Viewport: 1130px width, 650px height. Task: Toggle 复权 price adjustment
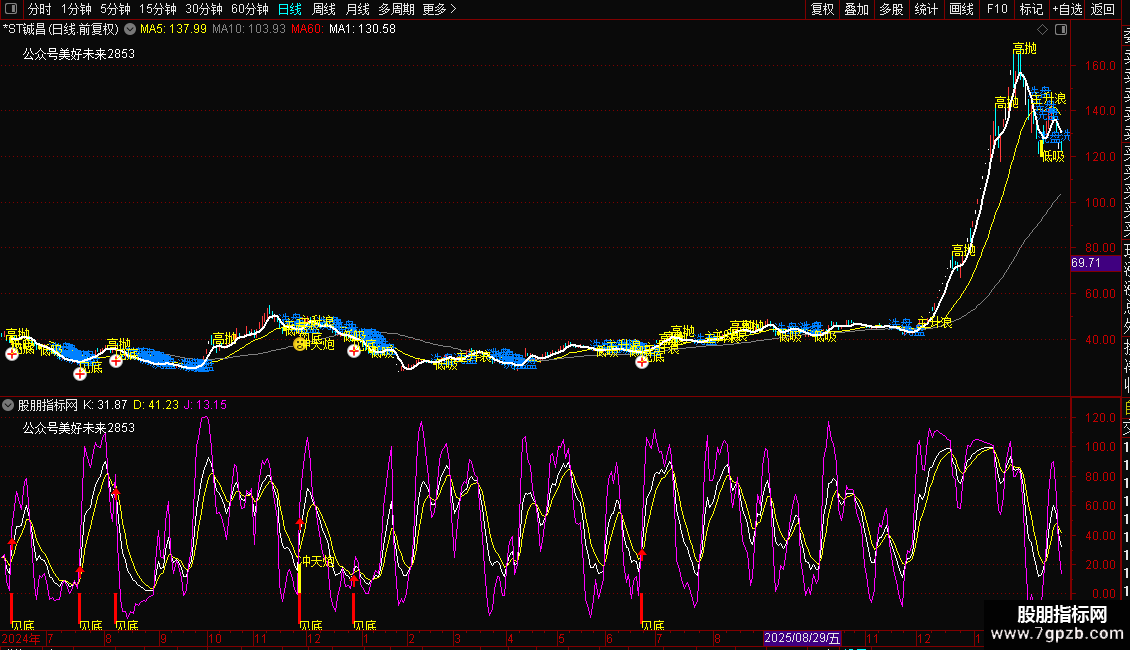coord(822,9)
